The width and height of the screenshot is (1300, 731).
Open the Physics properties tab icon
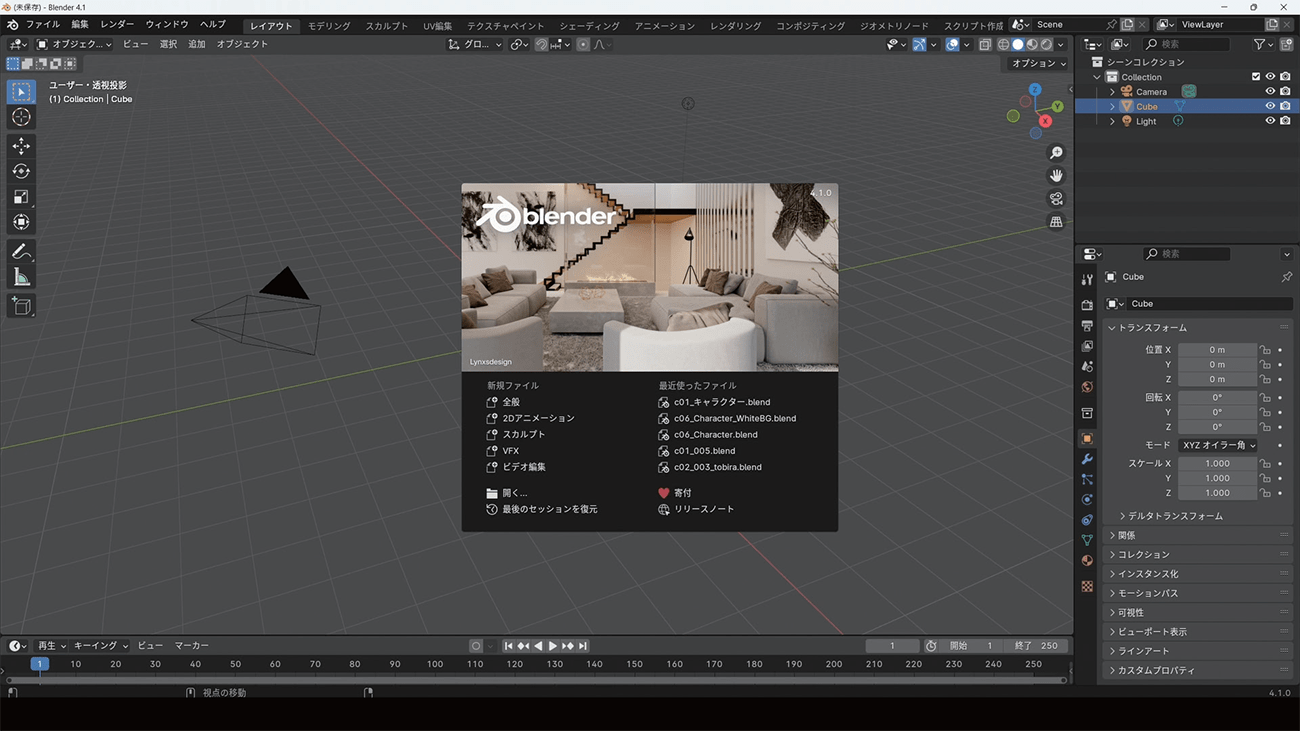(1087, 500)
